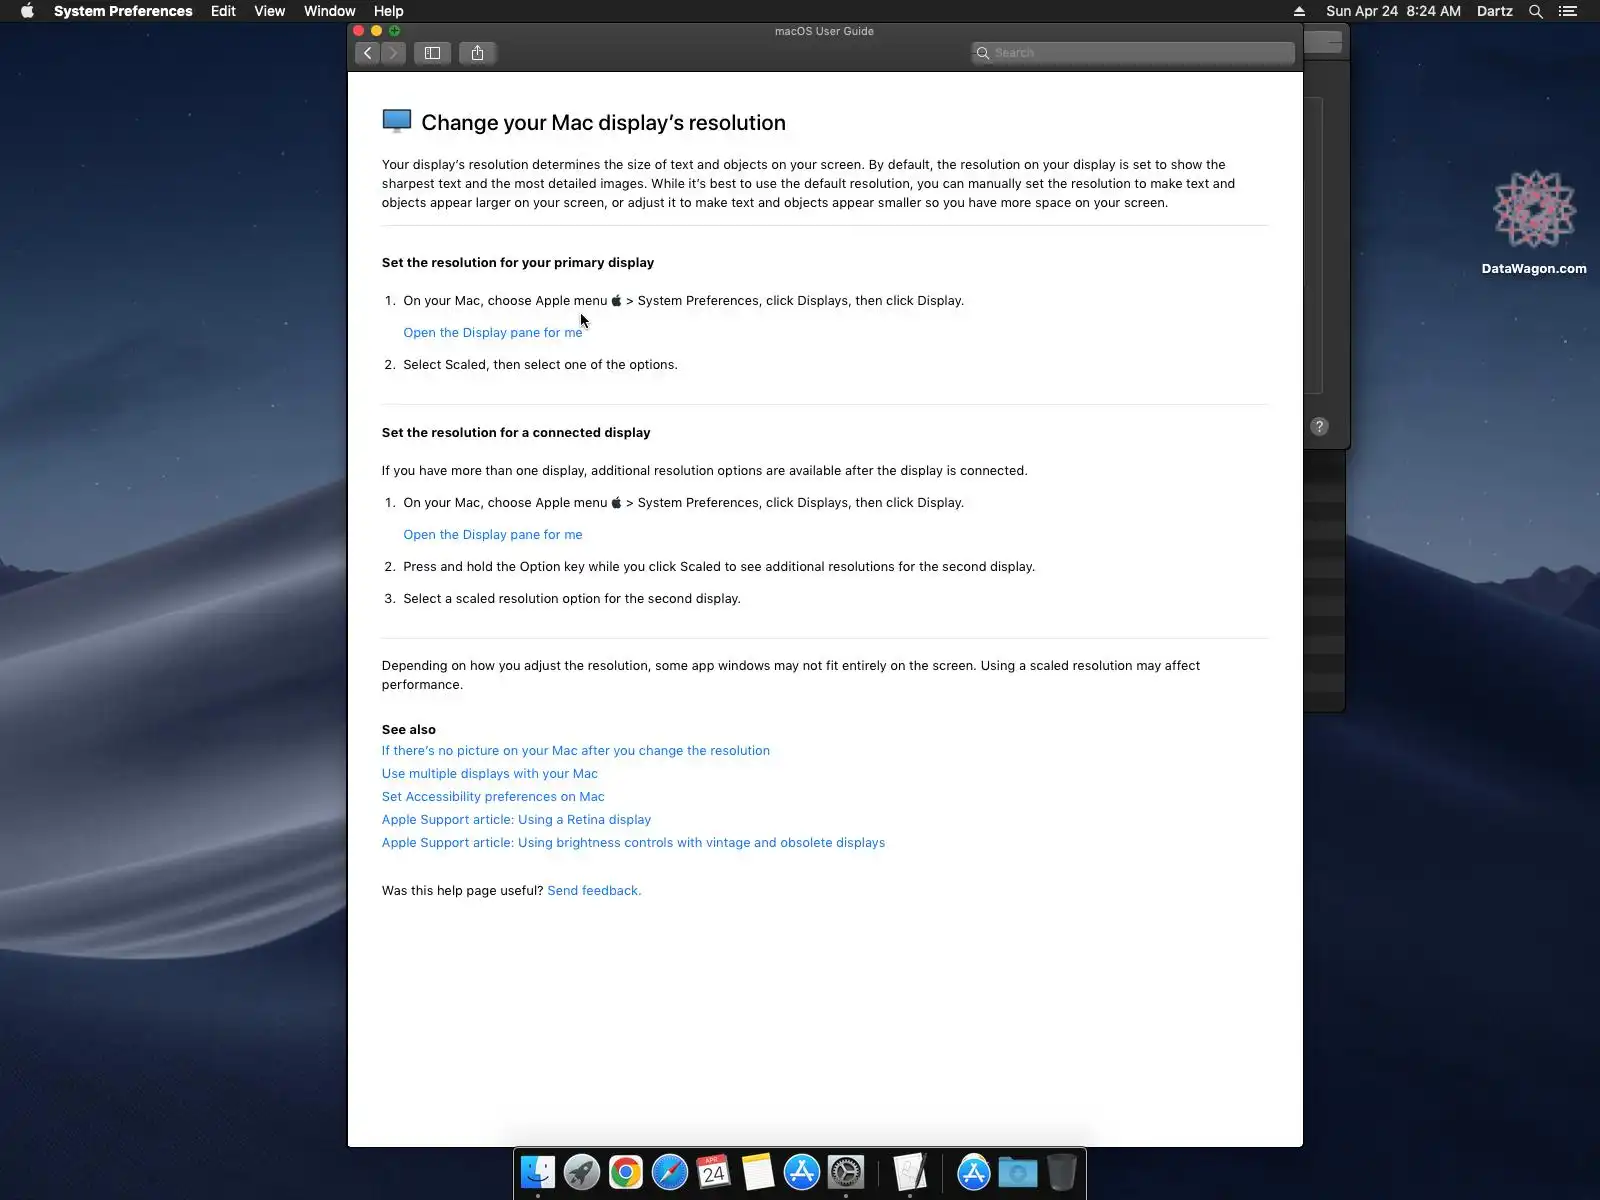This screenshot has height=1200, width=1600.
Task: Open Notes from the Dock
Action: [x=758, y=1172]
